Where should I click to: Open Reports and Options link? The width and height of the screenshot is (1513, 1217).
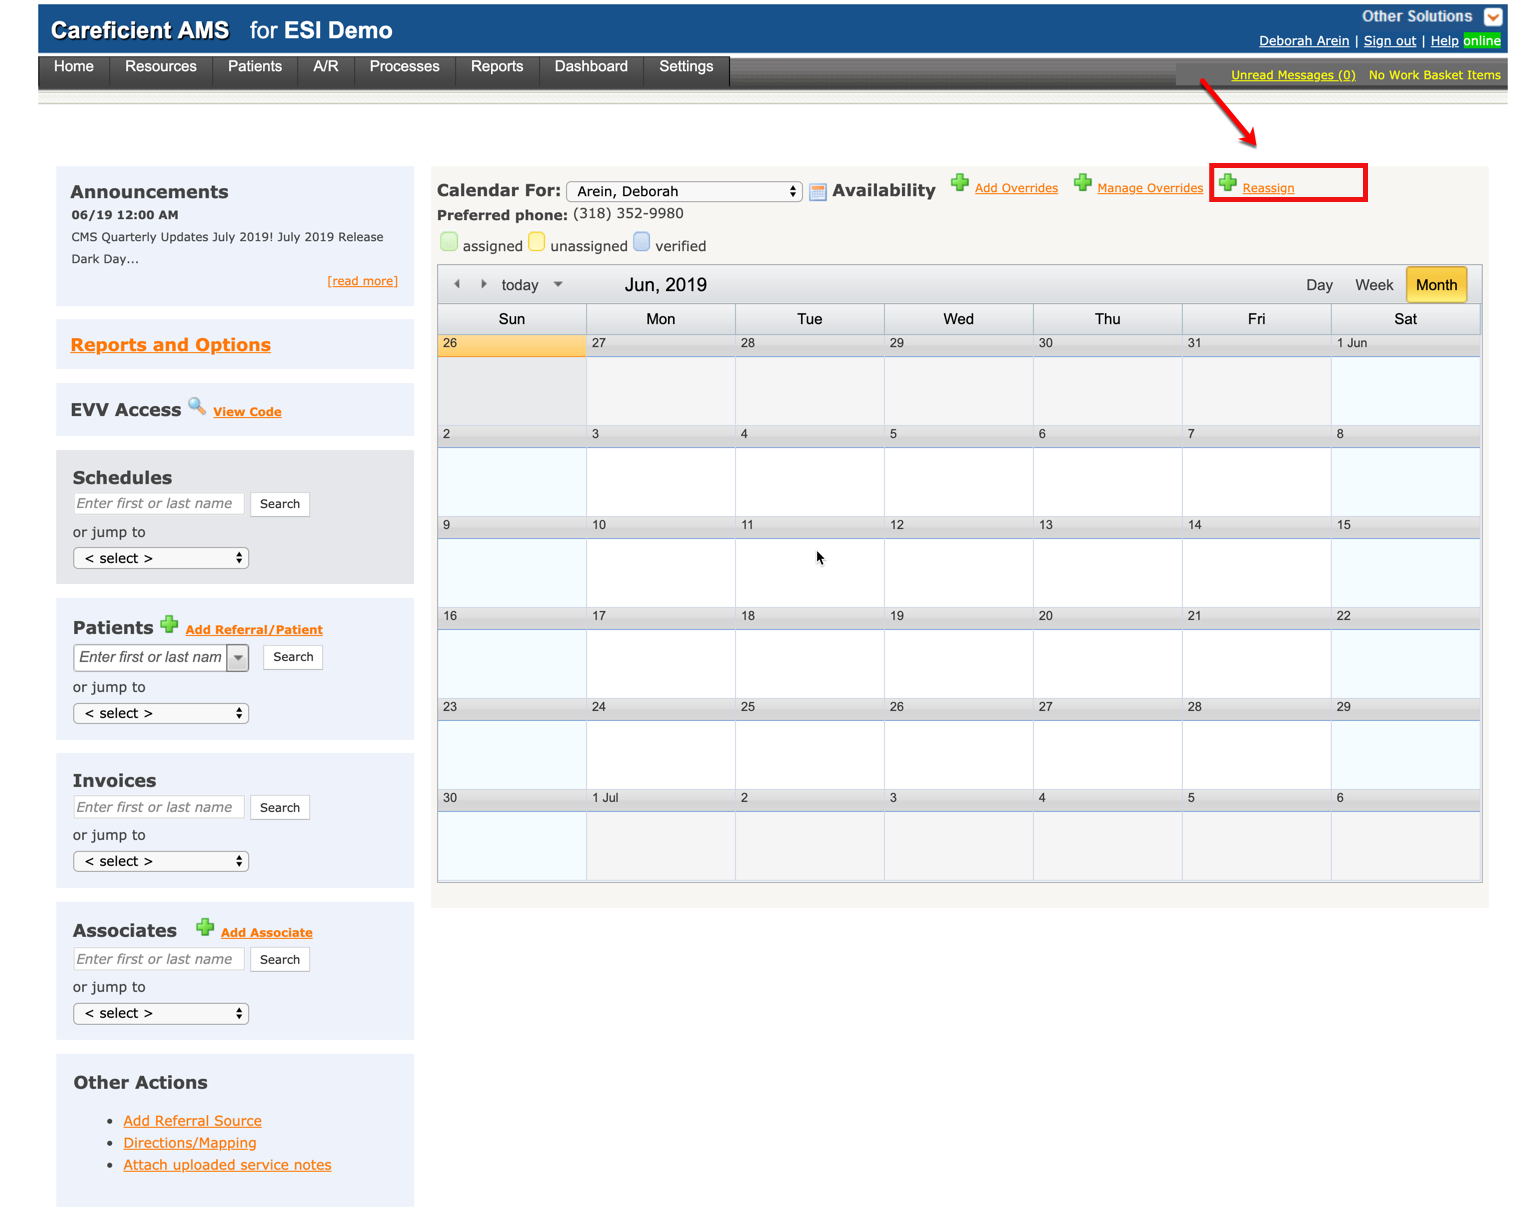(171, 345)
